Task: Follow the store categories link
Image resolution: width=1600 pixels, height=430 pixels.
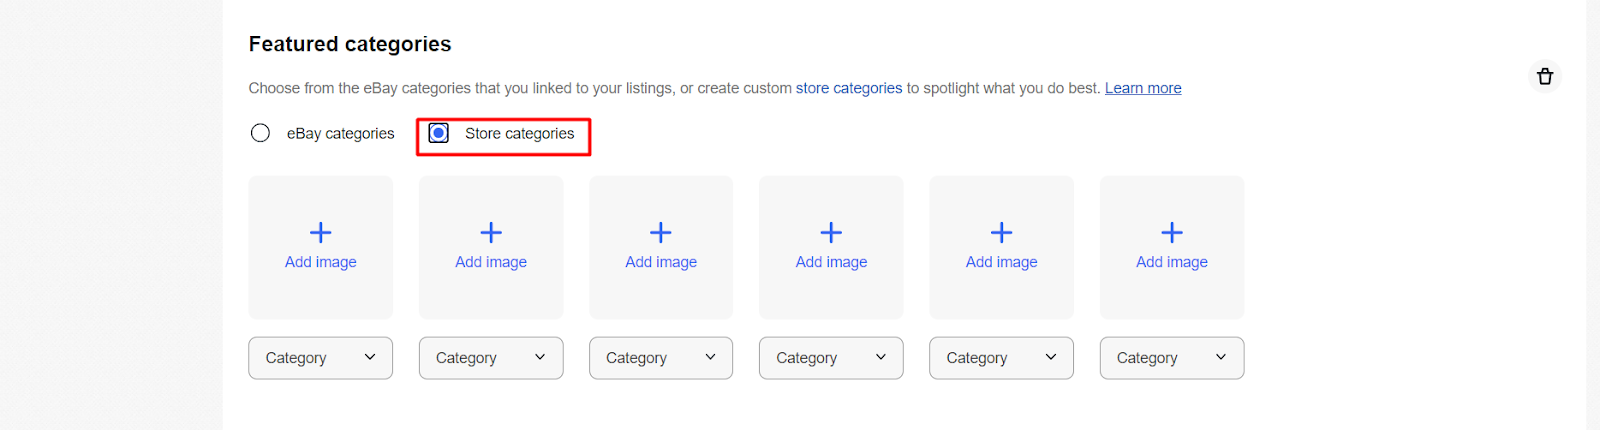Action: pos(849,88)
